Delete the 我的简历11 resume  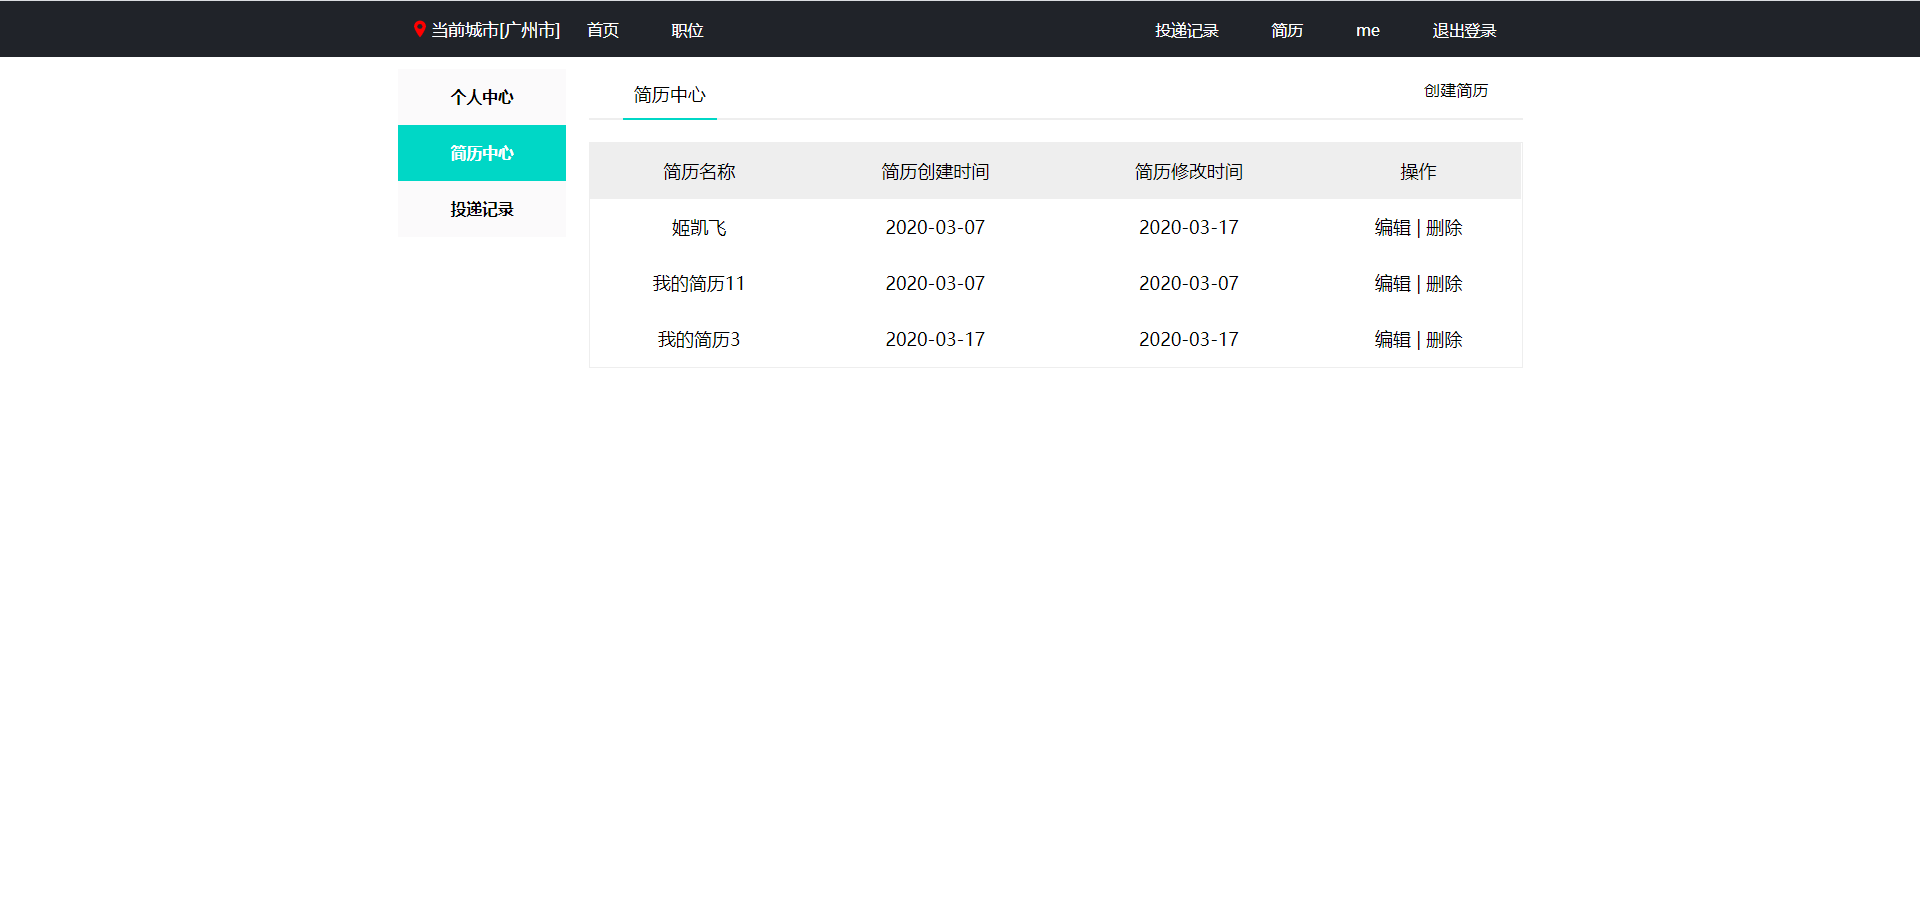pyautogui.click(x=1444, y=284)
